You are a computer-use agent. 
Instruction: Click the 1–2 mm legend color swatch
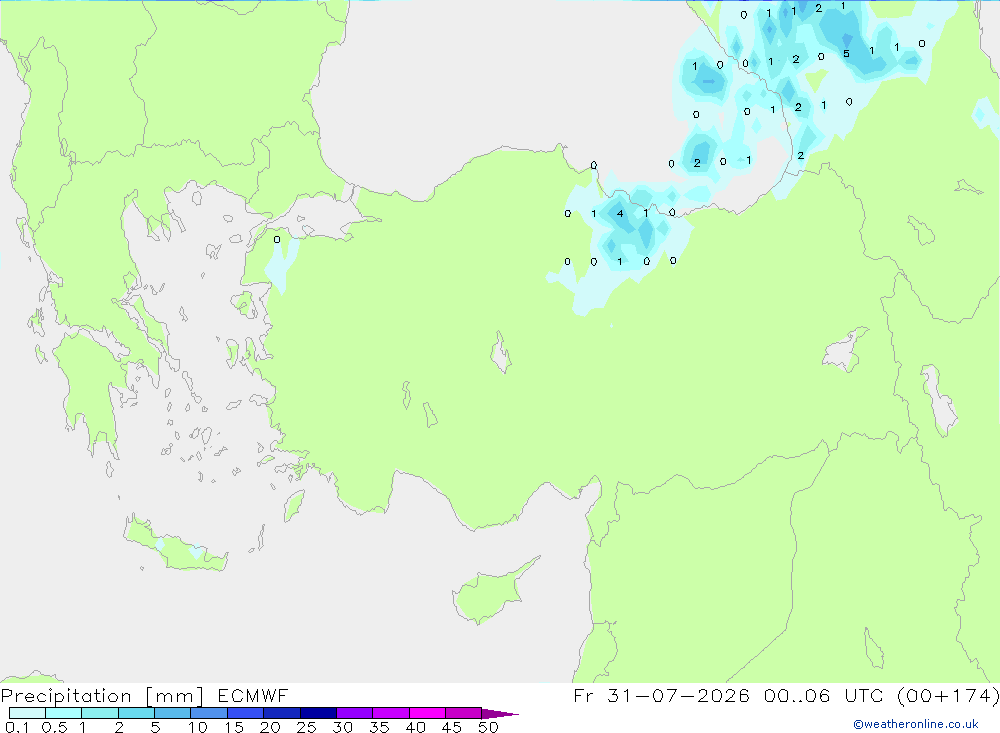[100, 713]
